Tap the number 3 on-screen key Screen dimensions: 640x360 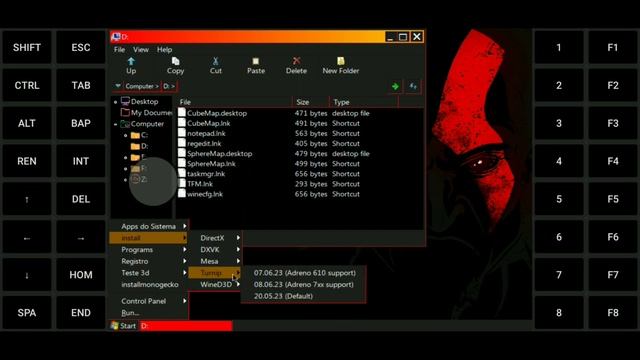[x=559, y=123]
